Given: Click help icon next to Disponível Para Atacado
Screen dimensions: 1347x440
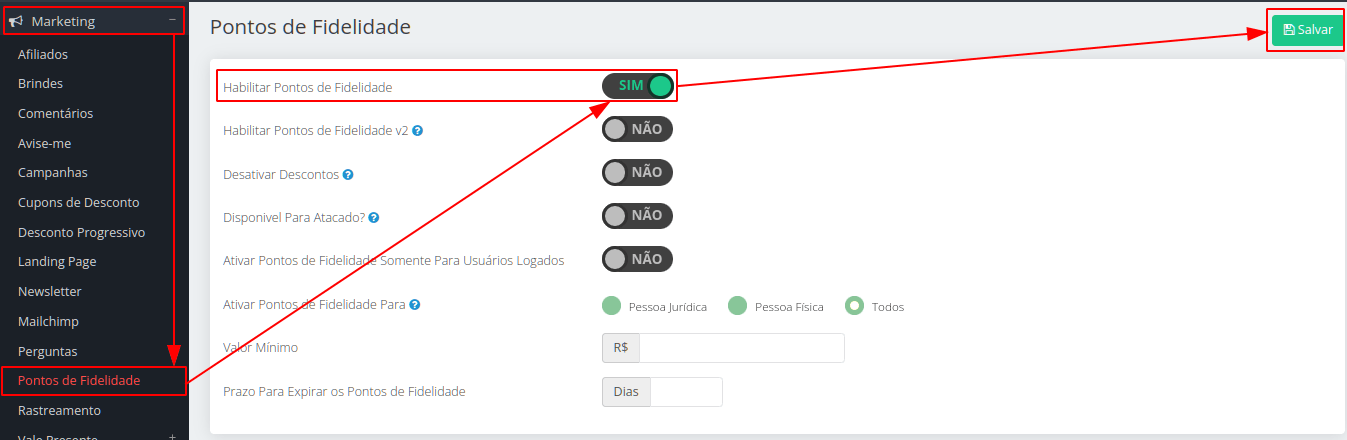Looking at the screenshot, I should coord(374,217).
